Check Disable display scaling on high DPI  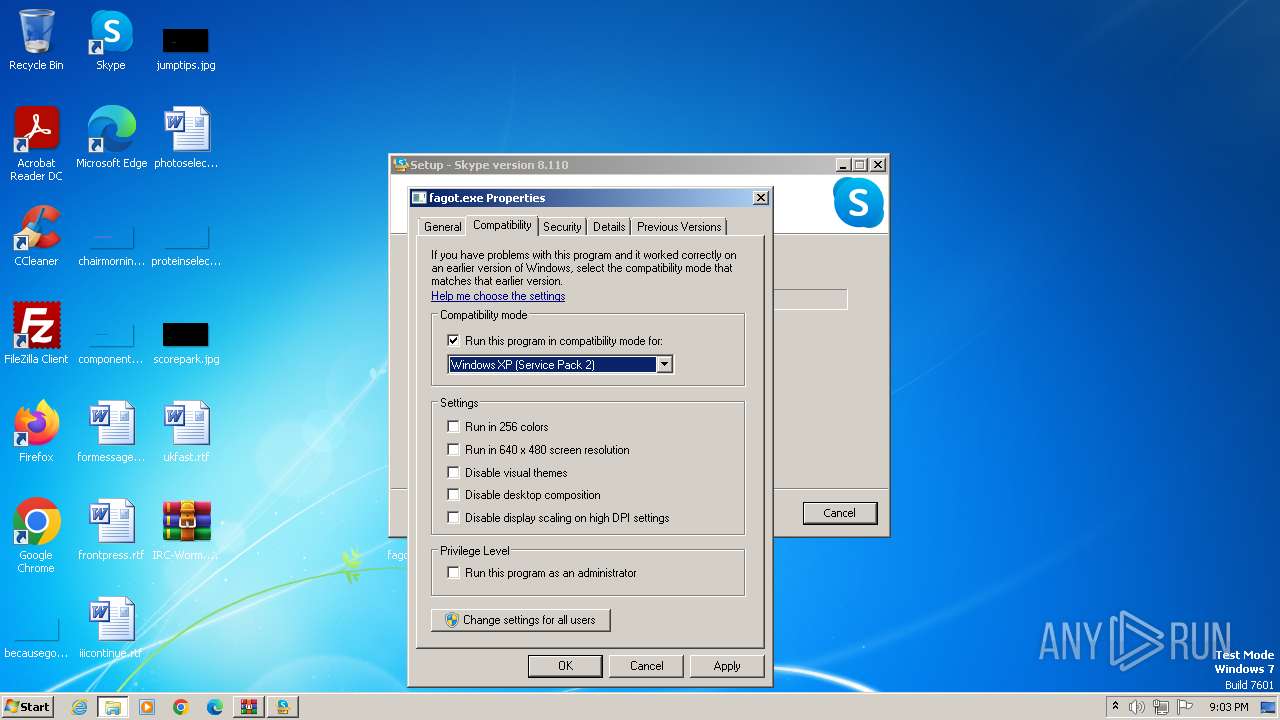pos(454,518)
